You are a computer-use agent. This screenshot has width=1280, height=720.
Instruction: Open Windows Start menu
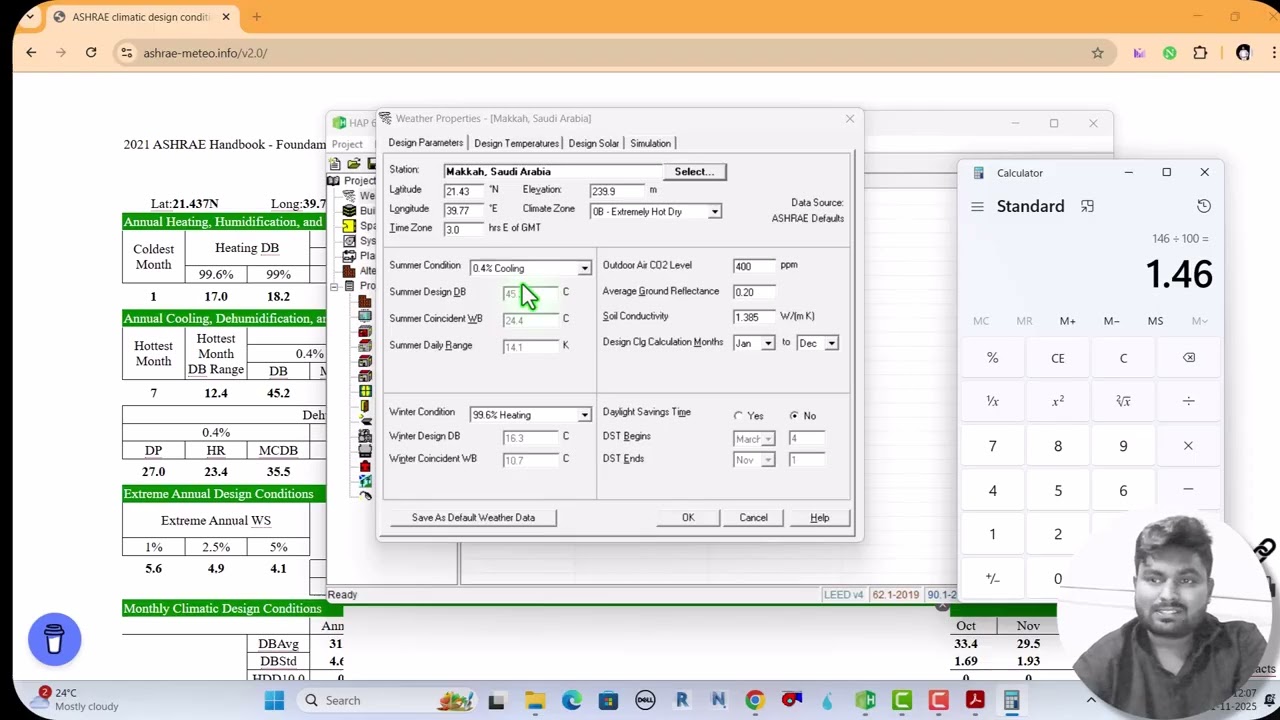click(274, 700)
